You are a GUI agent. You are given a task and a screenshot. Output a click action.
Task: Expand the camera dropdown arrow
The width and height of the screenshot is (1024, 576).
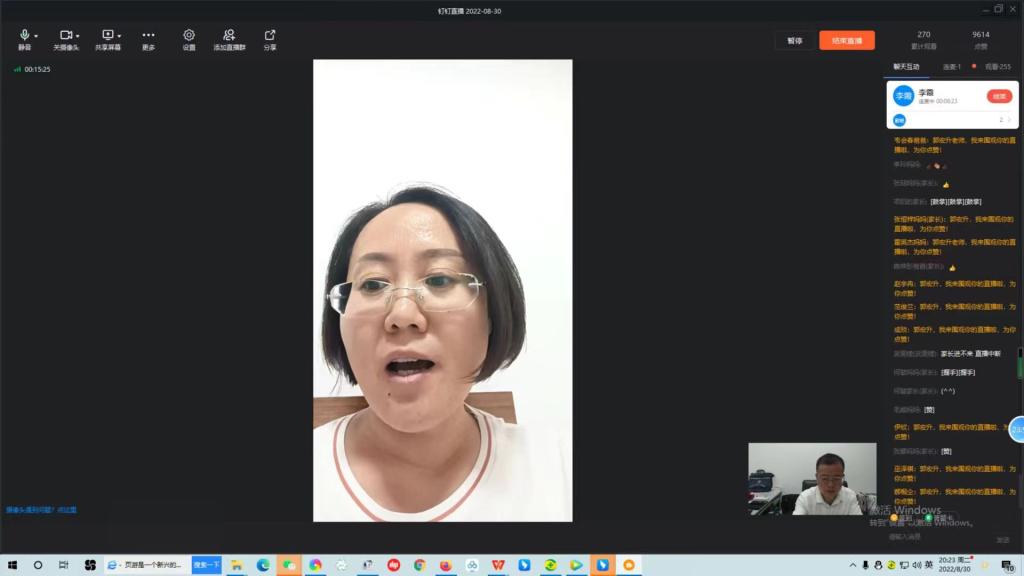point(78,36)
